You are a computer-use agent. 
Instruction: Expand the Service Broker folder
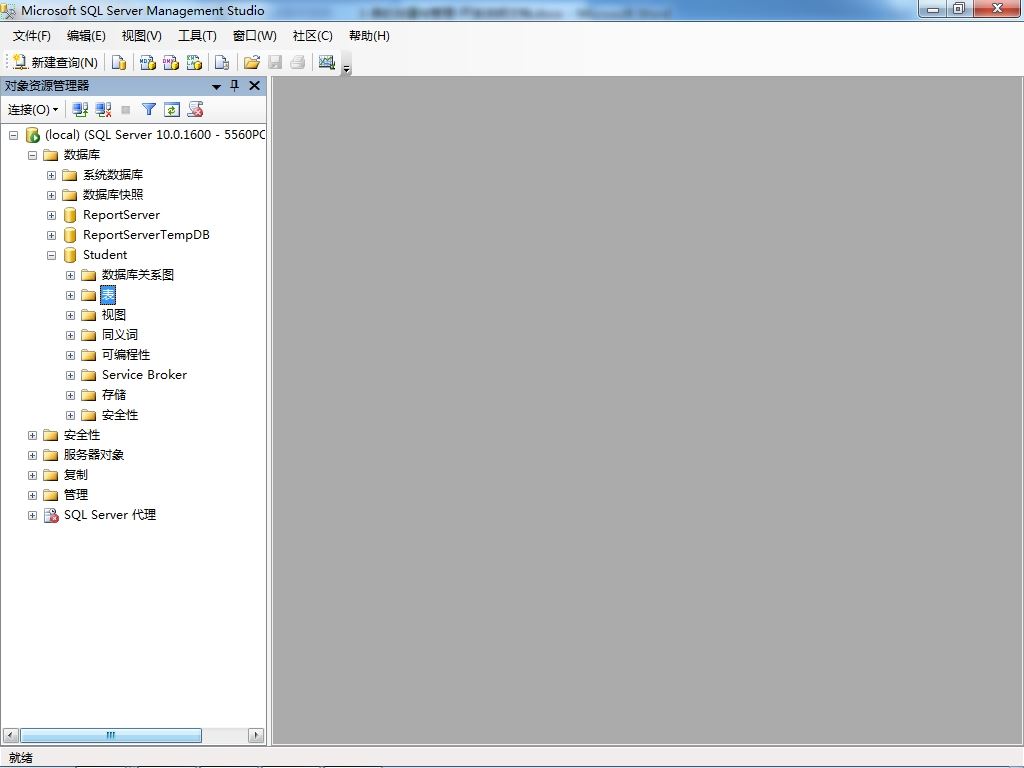70,376
